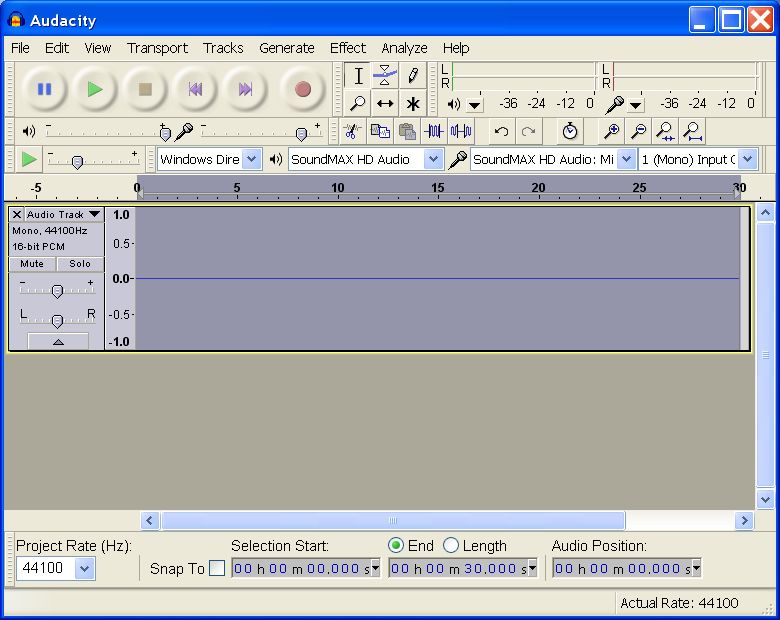This screenshot has height=620, width=780.
Task: Click the playback speed slider handle
Action: point(77,162)
